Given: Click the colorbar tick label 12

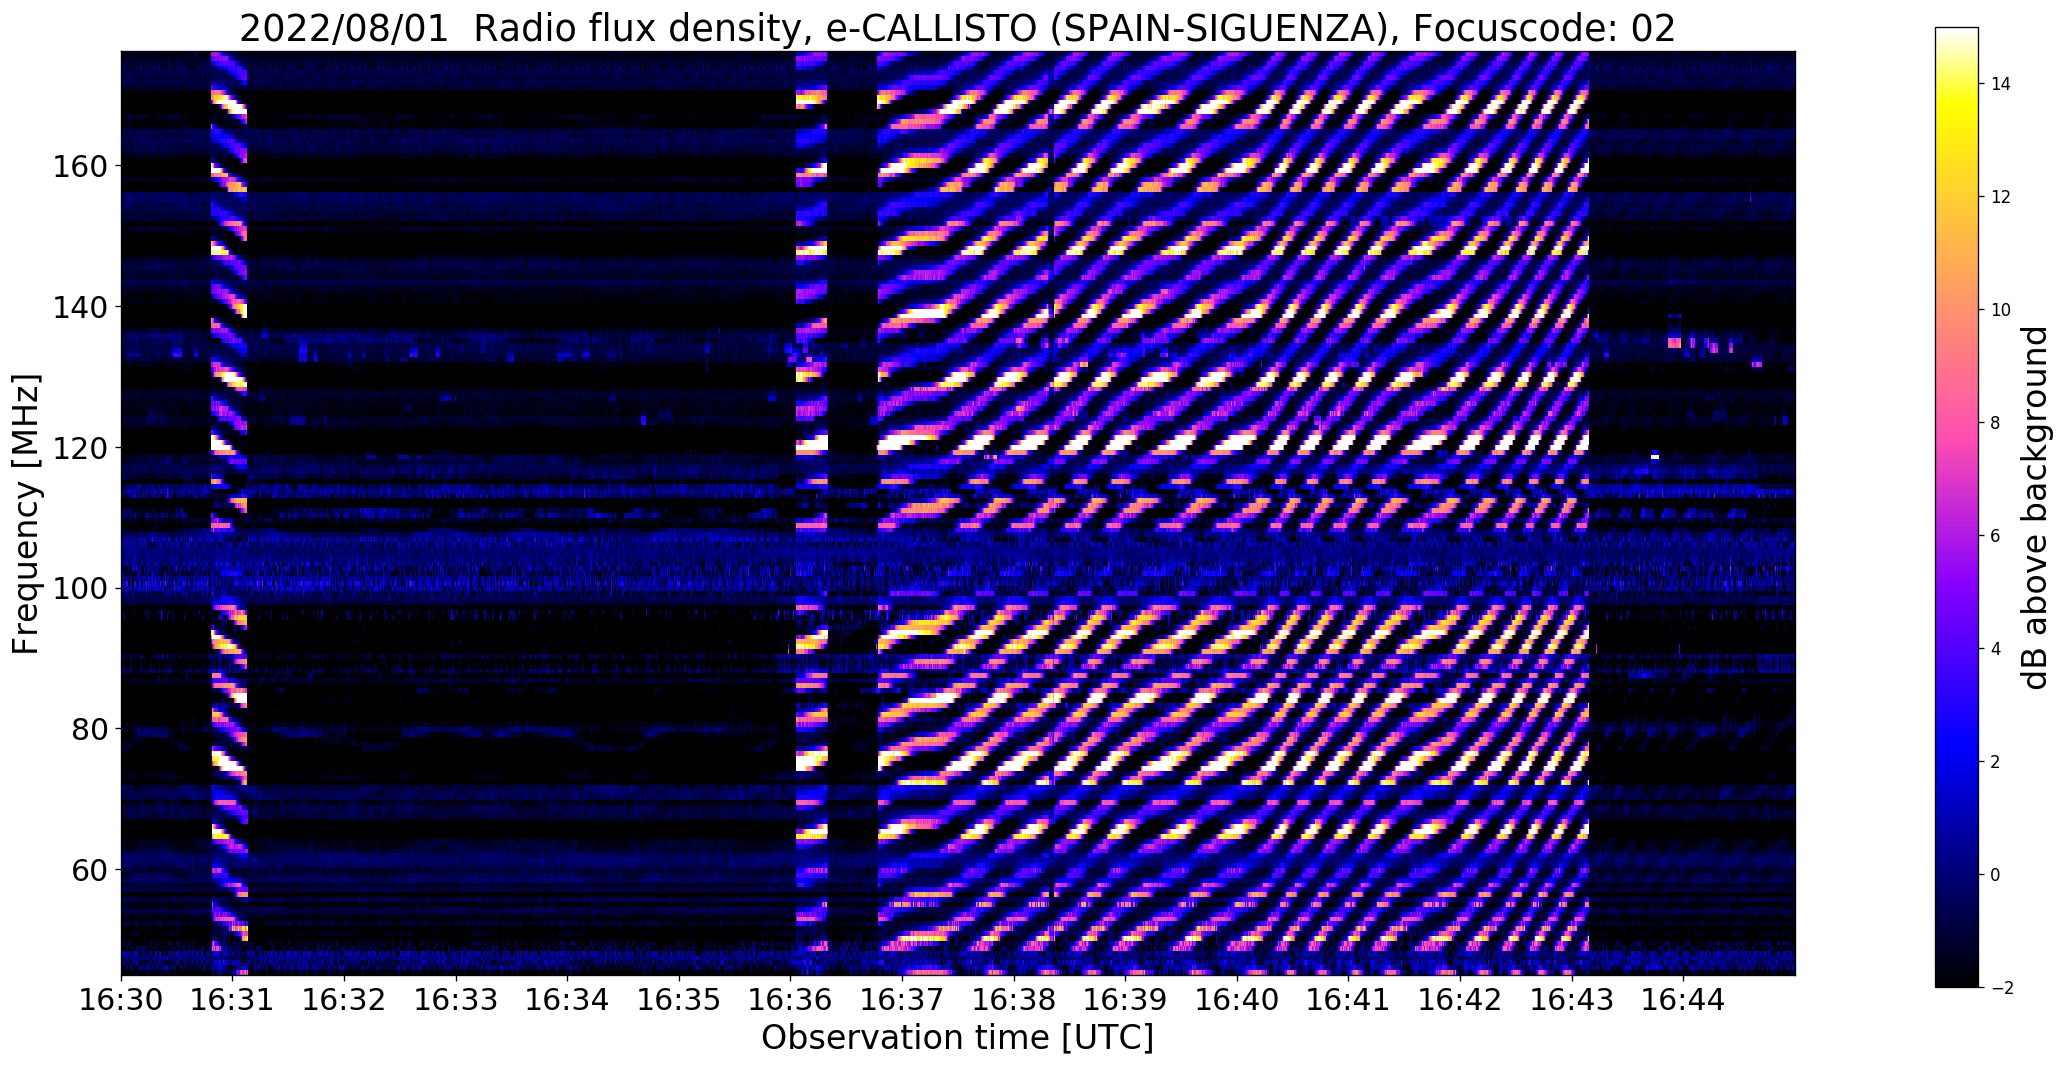Looking at the screenshot, I should point(2001,197).
